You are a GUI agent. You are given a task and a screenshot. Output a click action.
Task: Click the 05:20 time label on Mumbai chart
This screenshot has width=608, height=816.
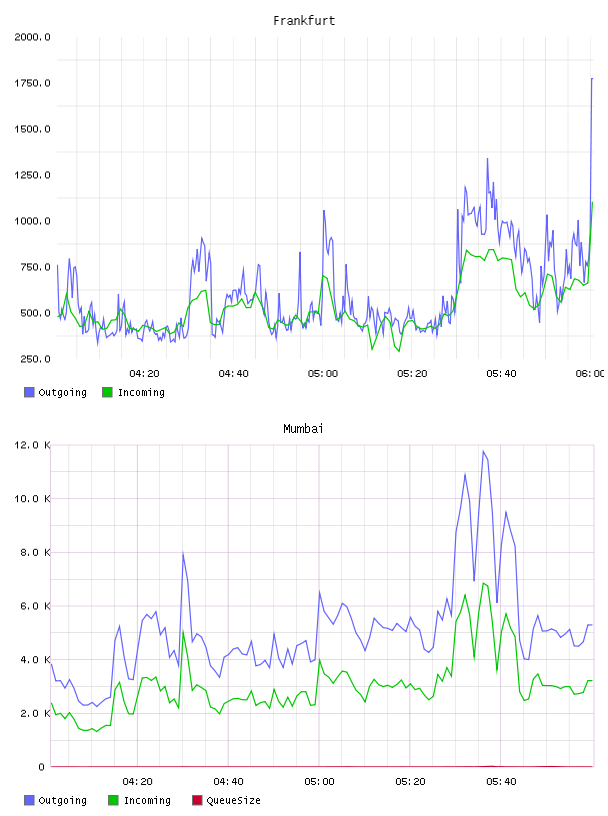click(410, 782)
